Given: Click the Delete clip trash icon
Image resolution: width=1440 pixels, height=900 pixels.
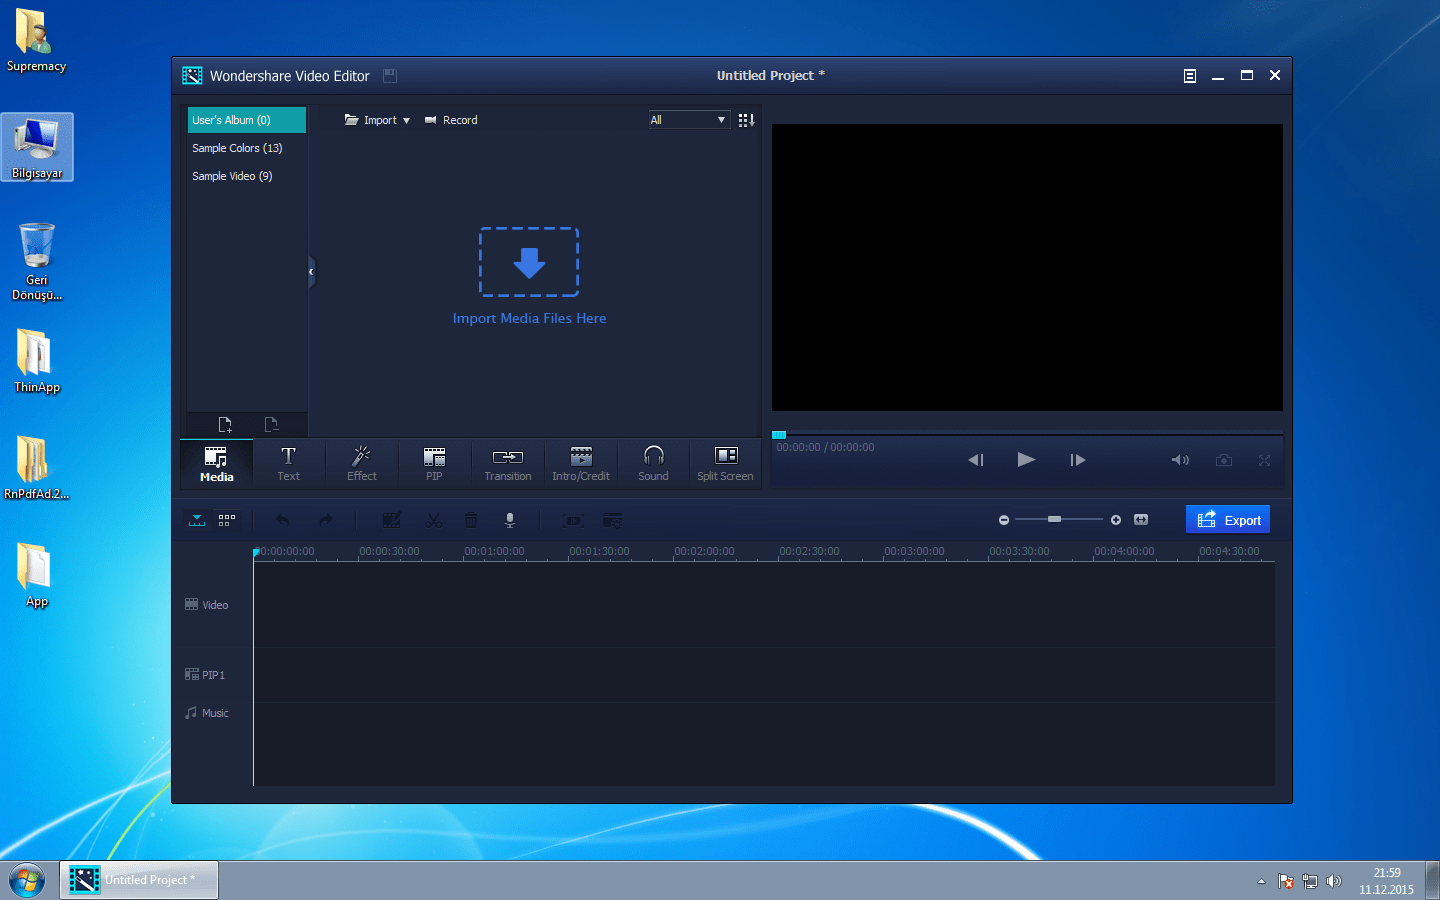Looking at the screenshot, I should coord(470,519).
